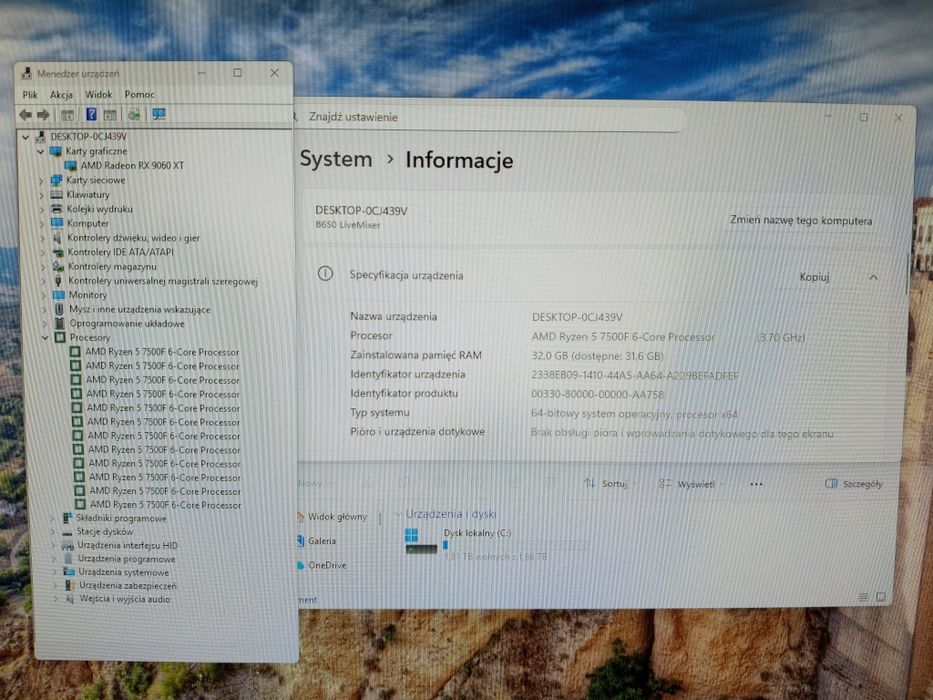Open the Pomoc menu
933x700 pixels.
139,94
